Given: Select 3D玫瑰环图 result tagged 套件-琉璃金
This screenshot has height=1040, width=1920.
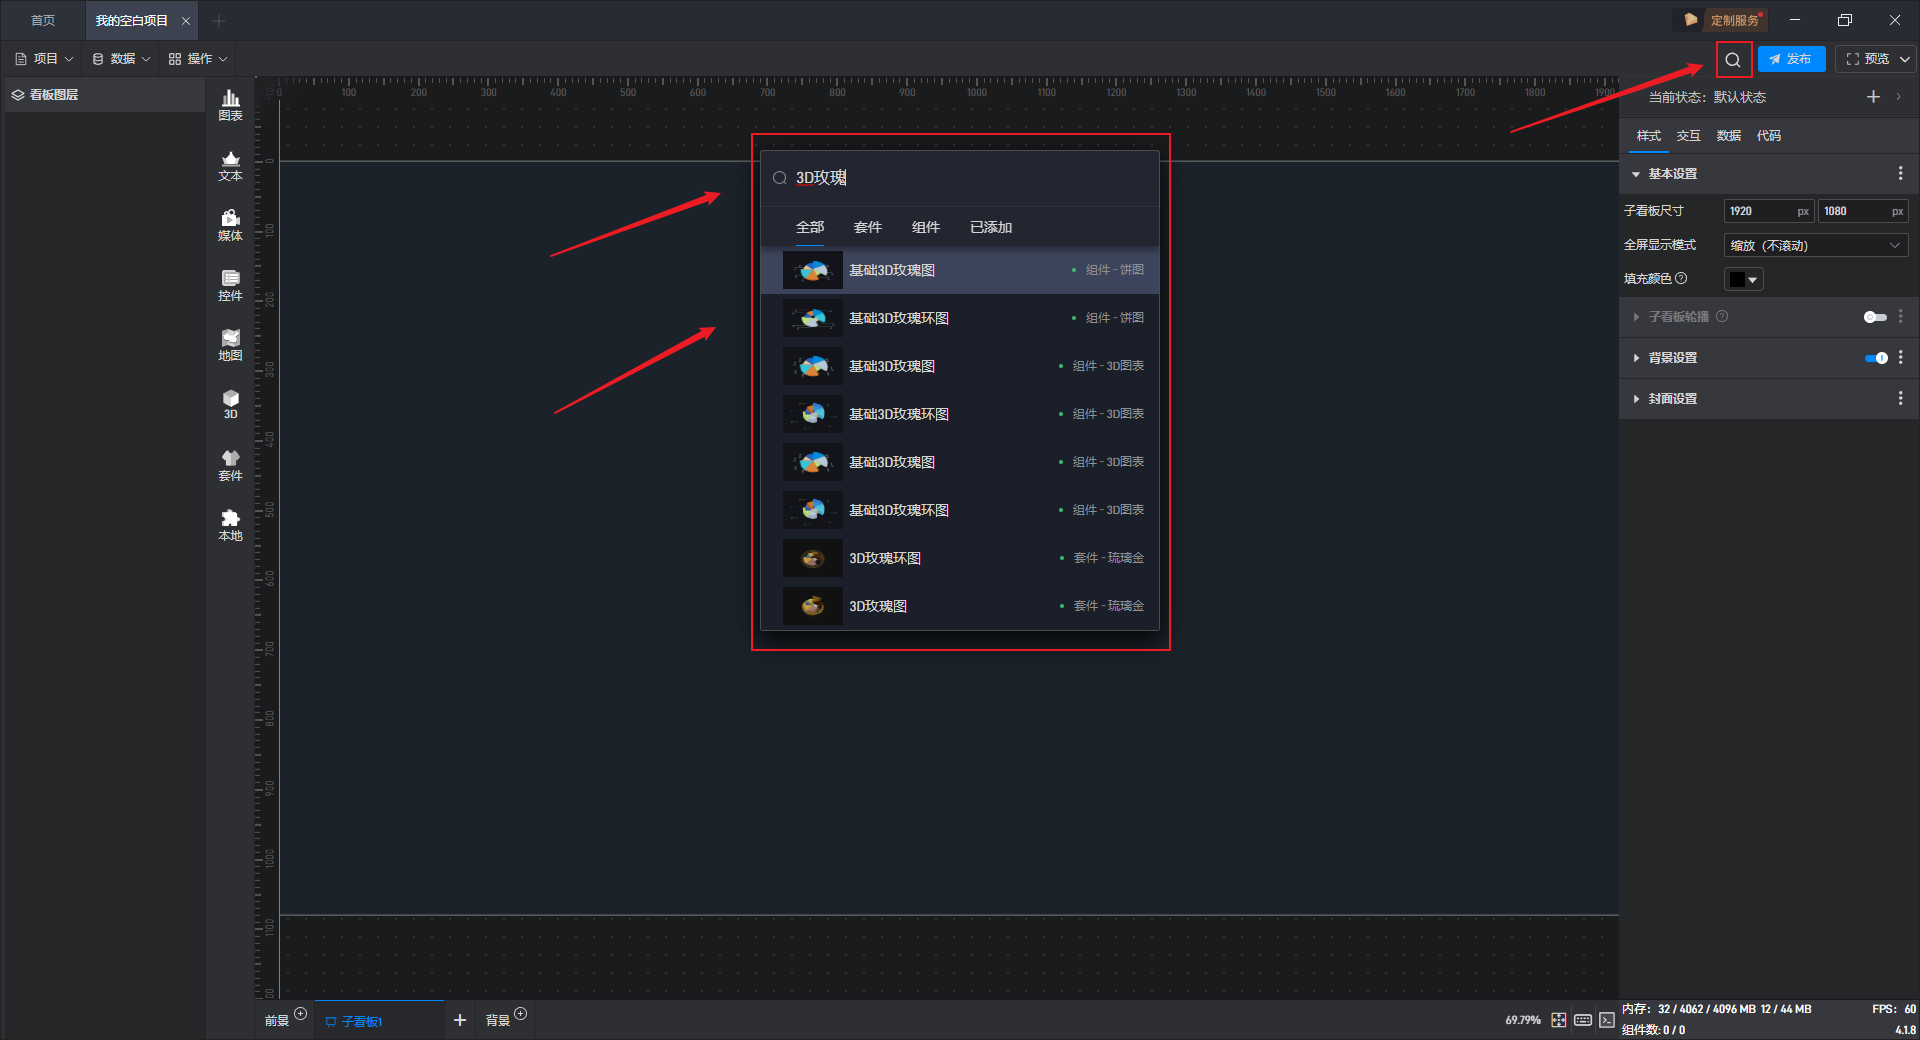Looking at the screenshot, I should 960,558.
